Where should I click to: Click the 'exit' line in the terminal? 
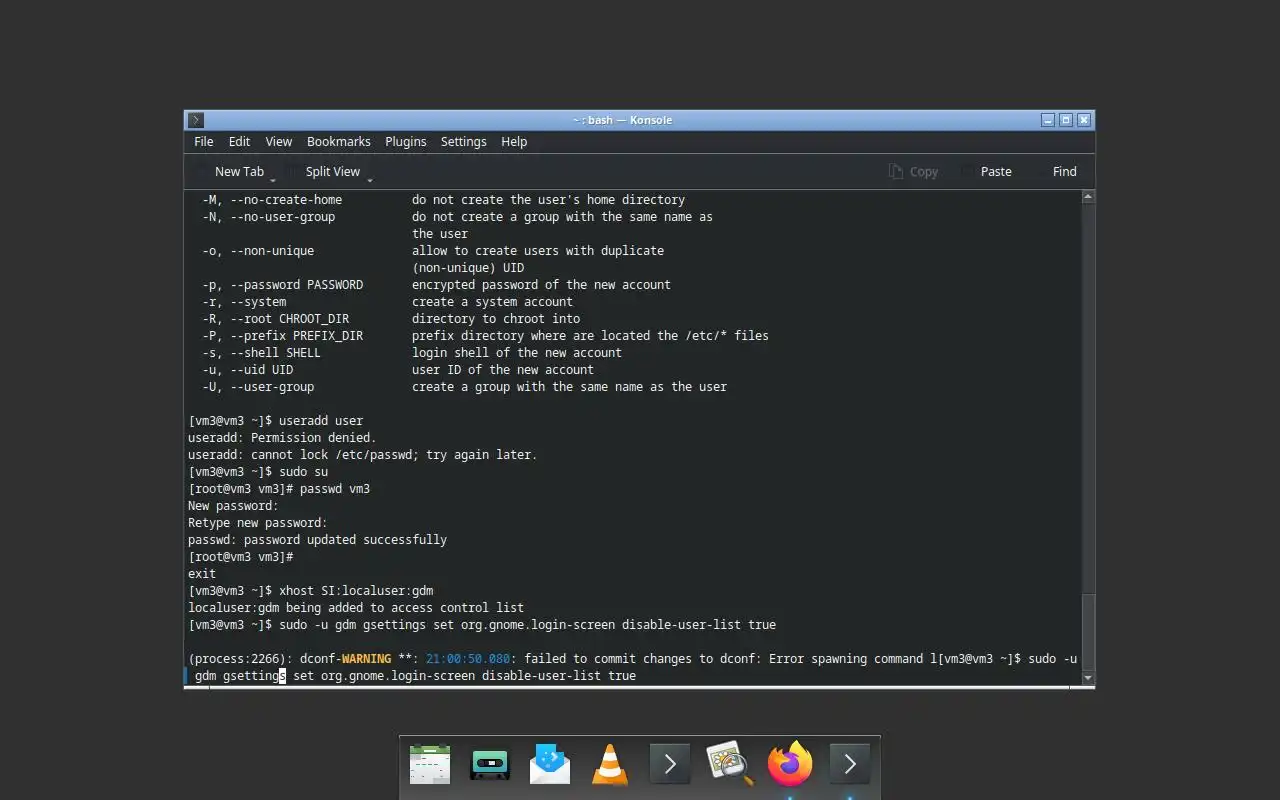(202, 574)
